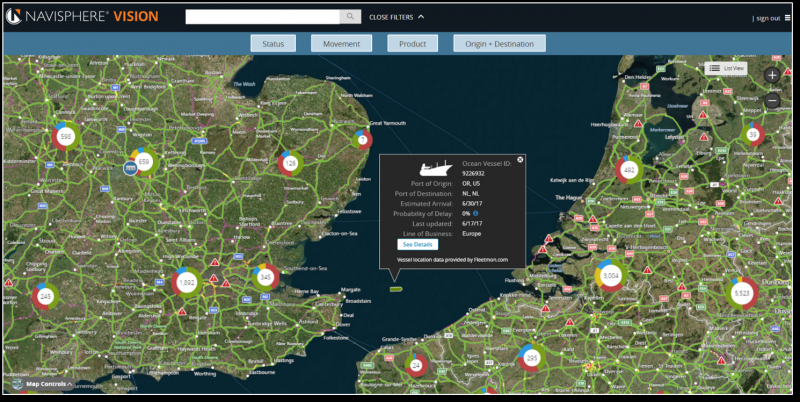The width and height of the screenshot is (800, 402).
Task: Open the Movement filter
Action: click(x=341, y=44)
